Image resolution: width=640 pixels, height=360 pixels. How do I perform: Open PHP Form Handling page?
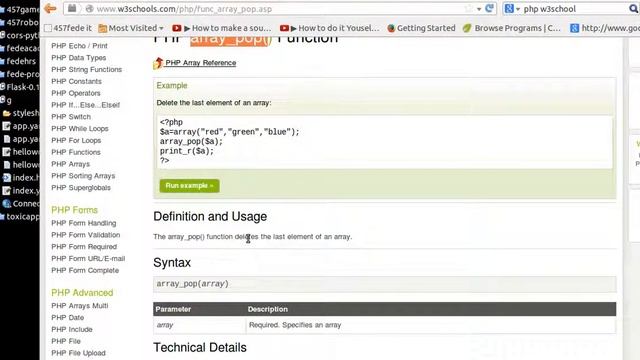pyautogui.click(x=84, y=223)
